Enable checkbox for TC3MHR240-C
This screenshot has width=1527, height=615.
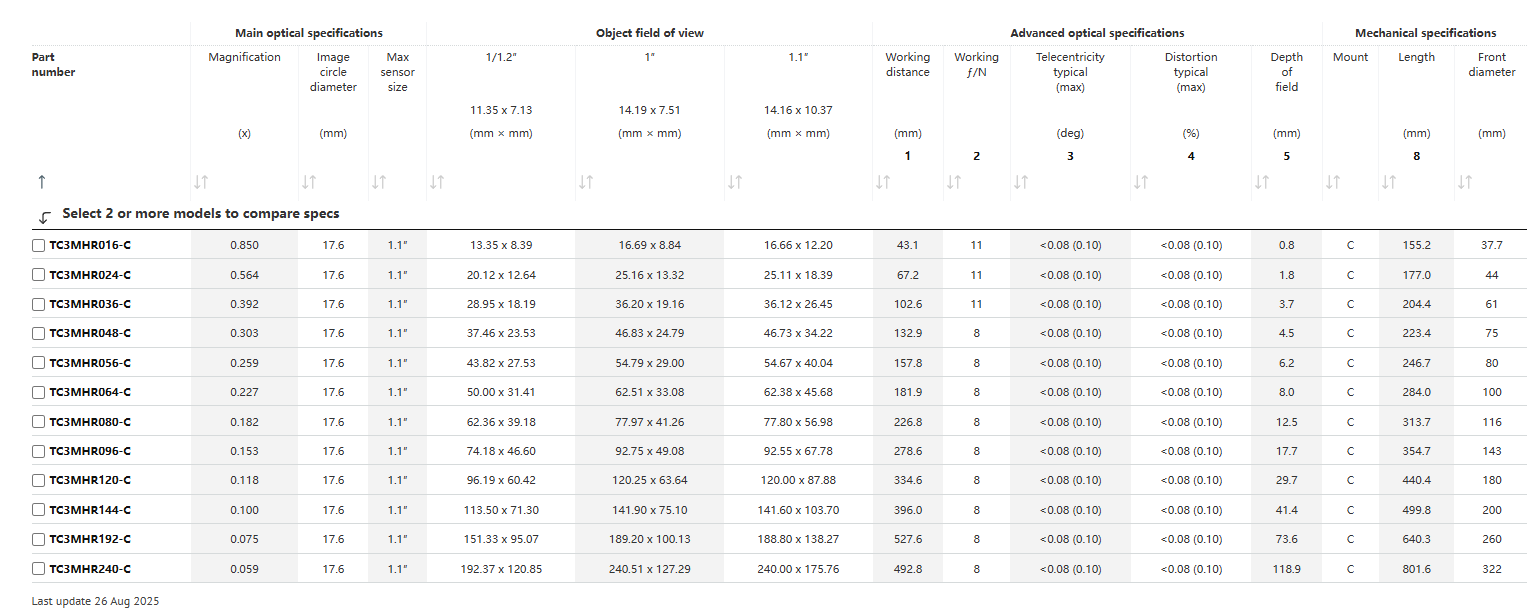[x=38, y=569]
